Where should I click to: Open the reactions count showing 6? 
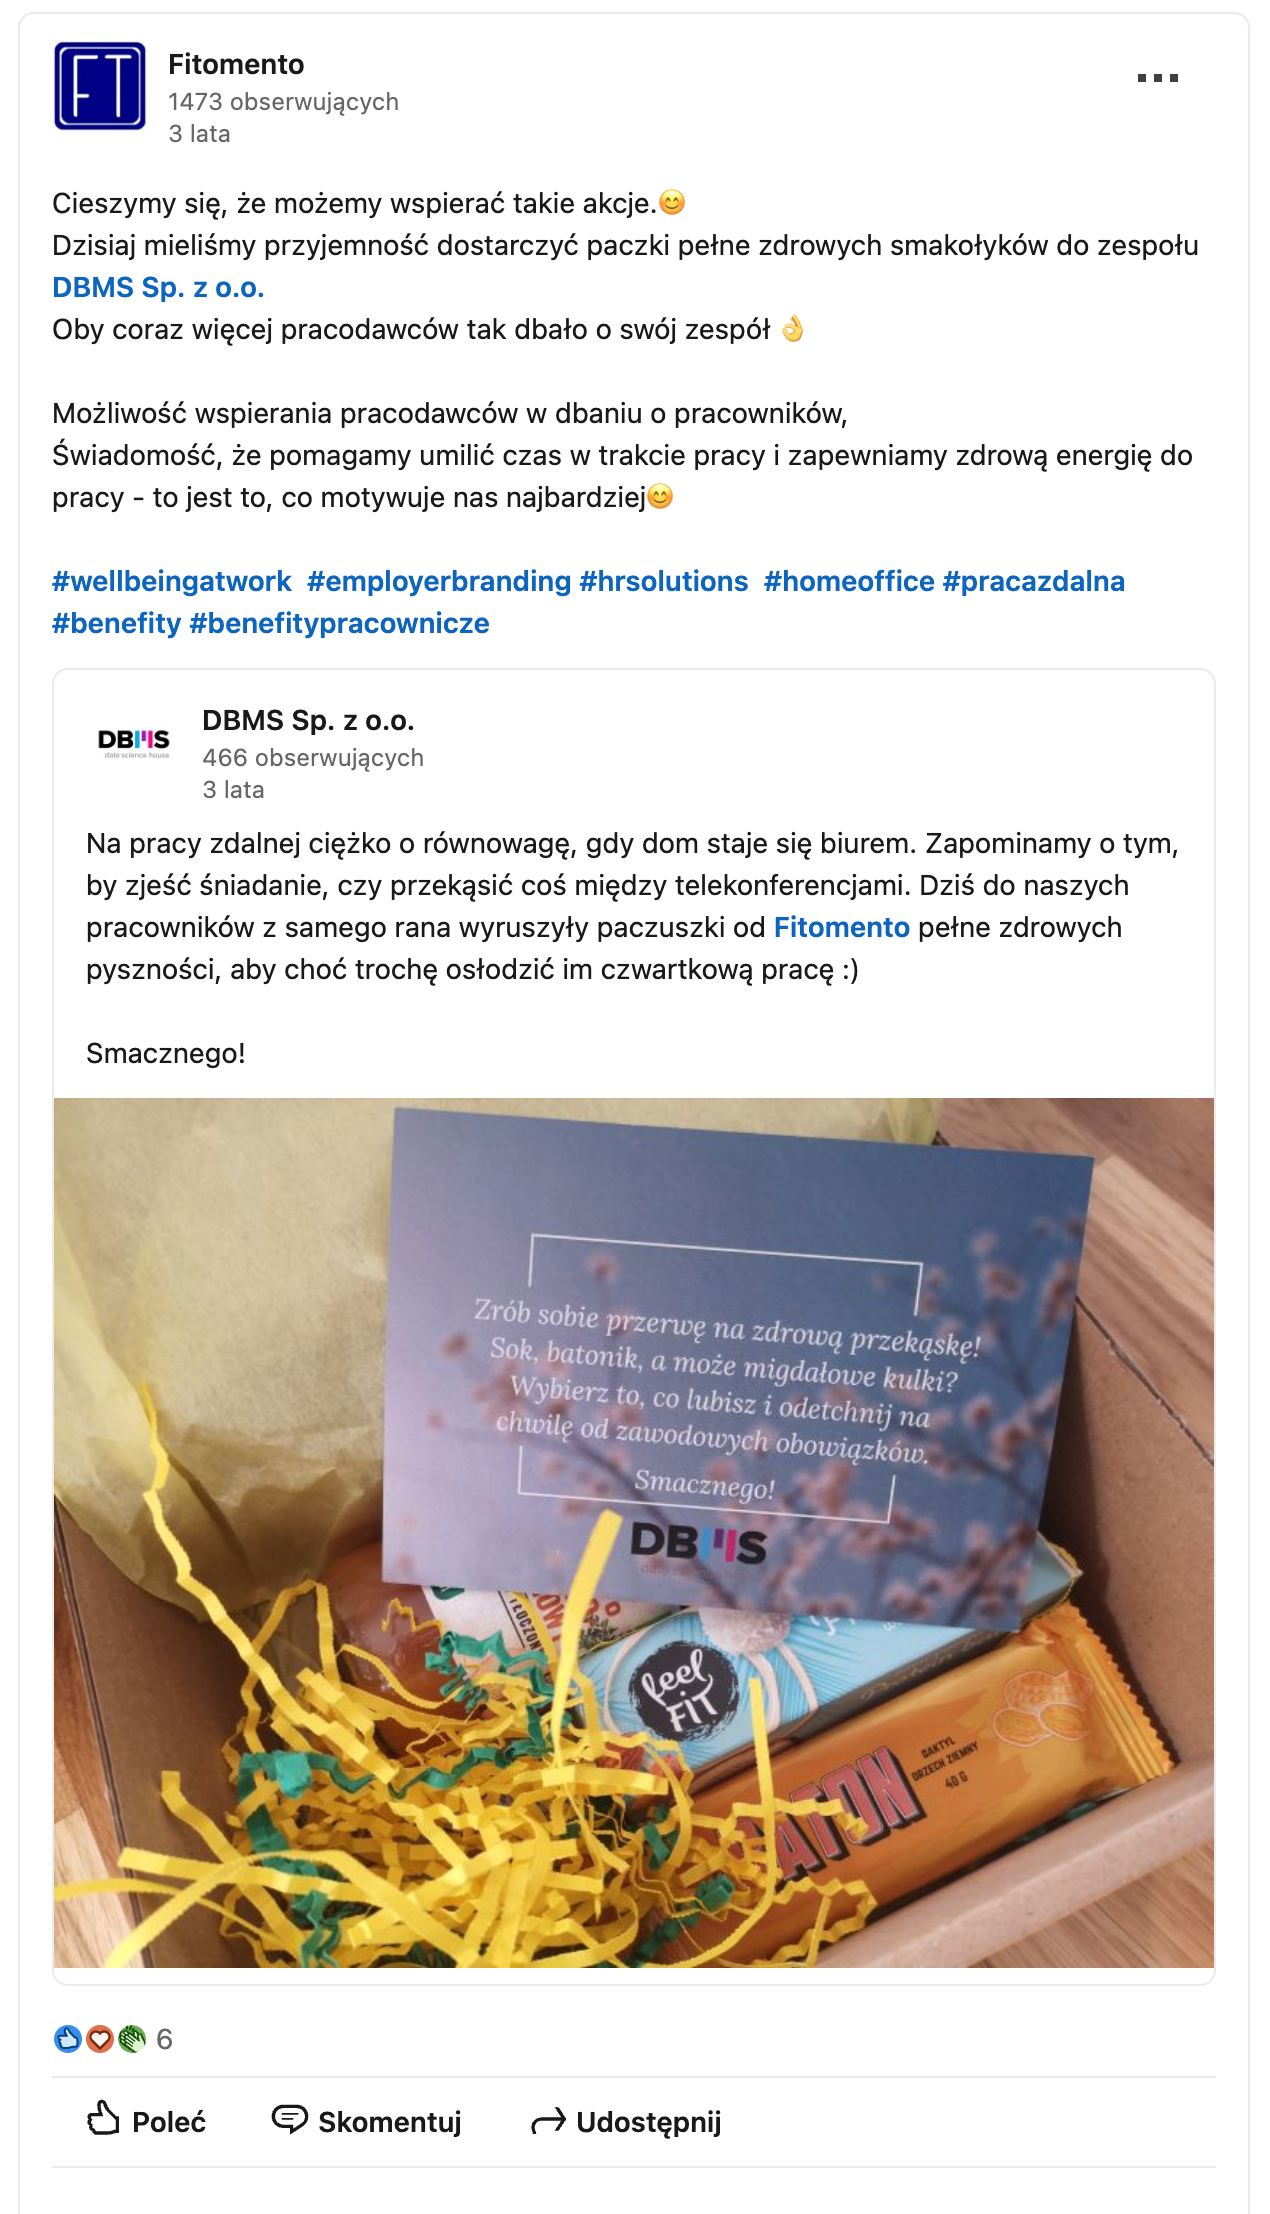(x=165, y=2039)
